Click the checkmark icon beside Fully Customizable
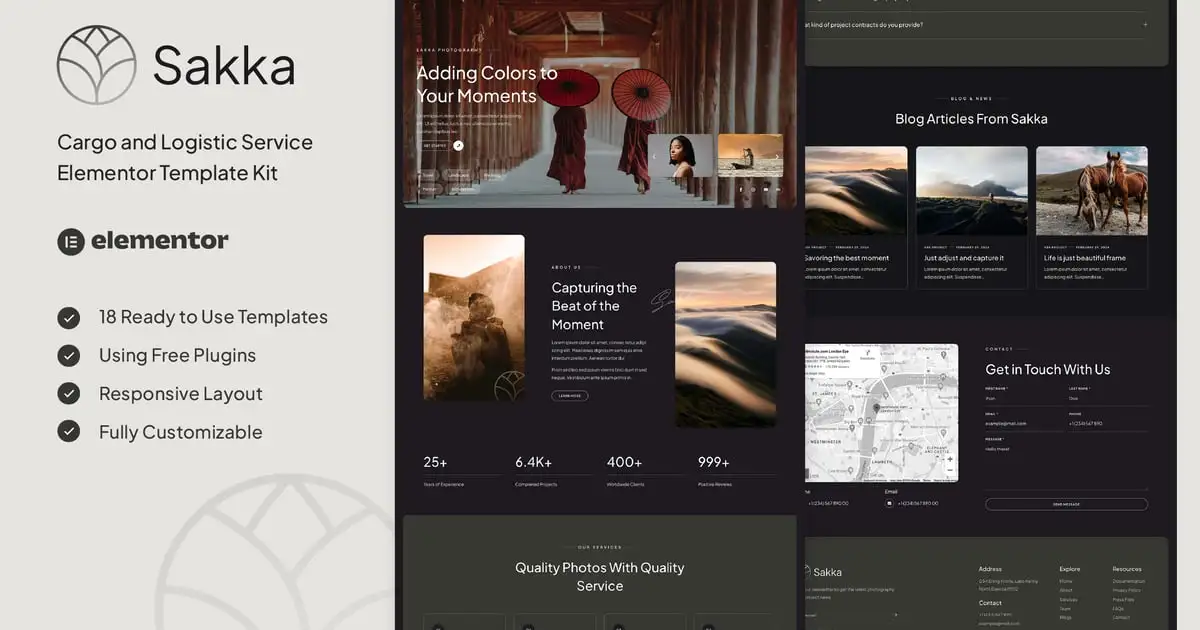The image size is (1200, 630). (69, 432)
